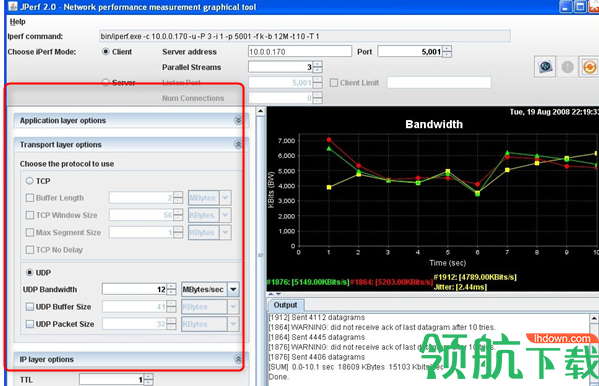Collapse the Transport layer options panel

[238, 144]
